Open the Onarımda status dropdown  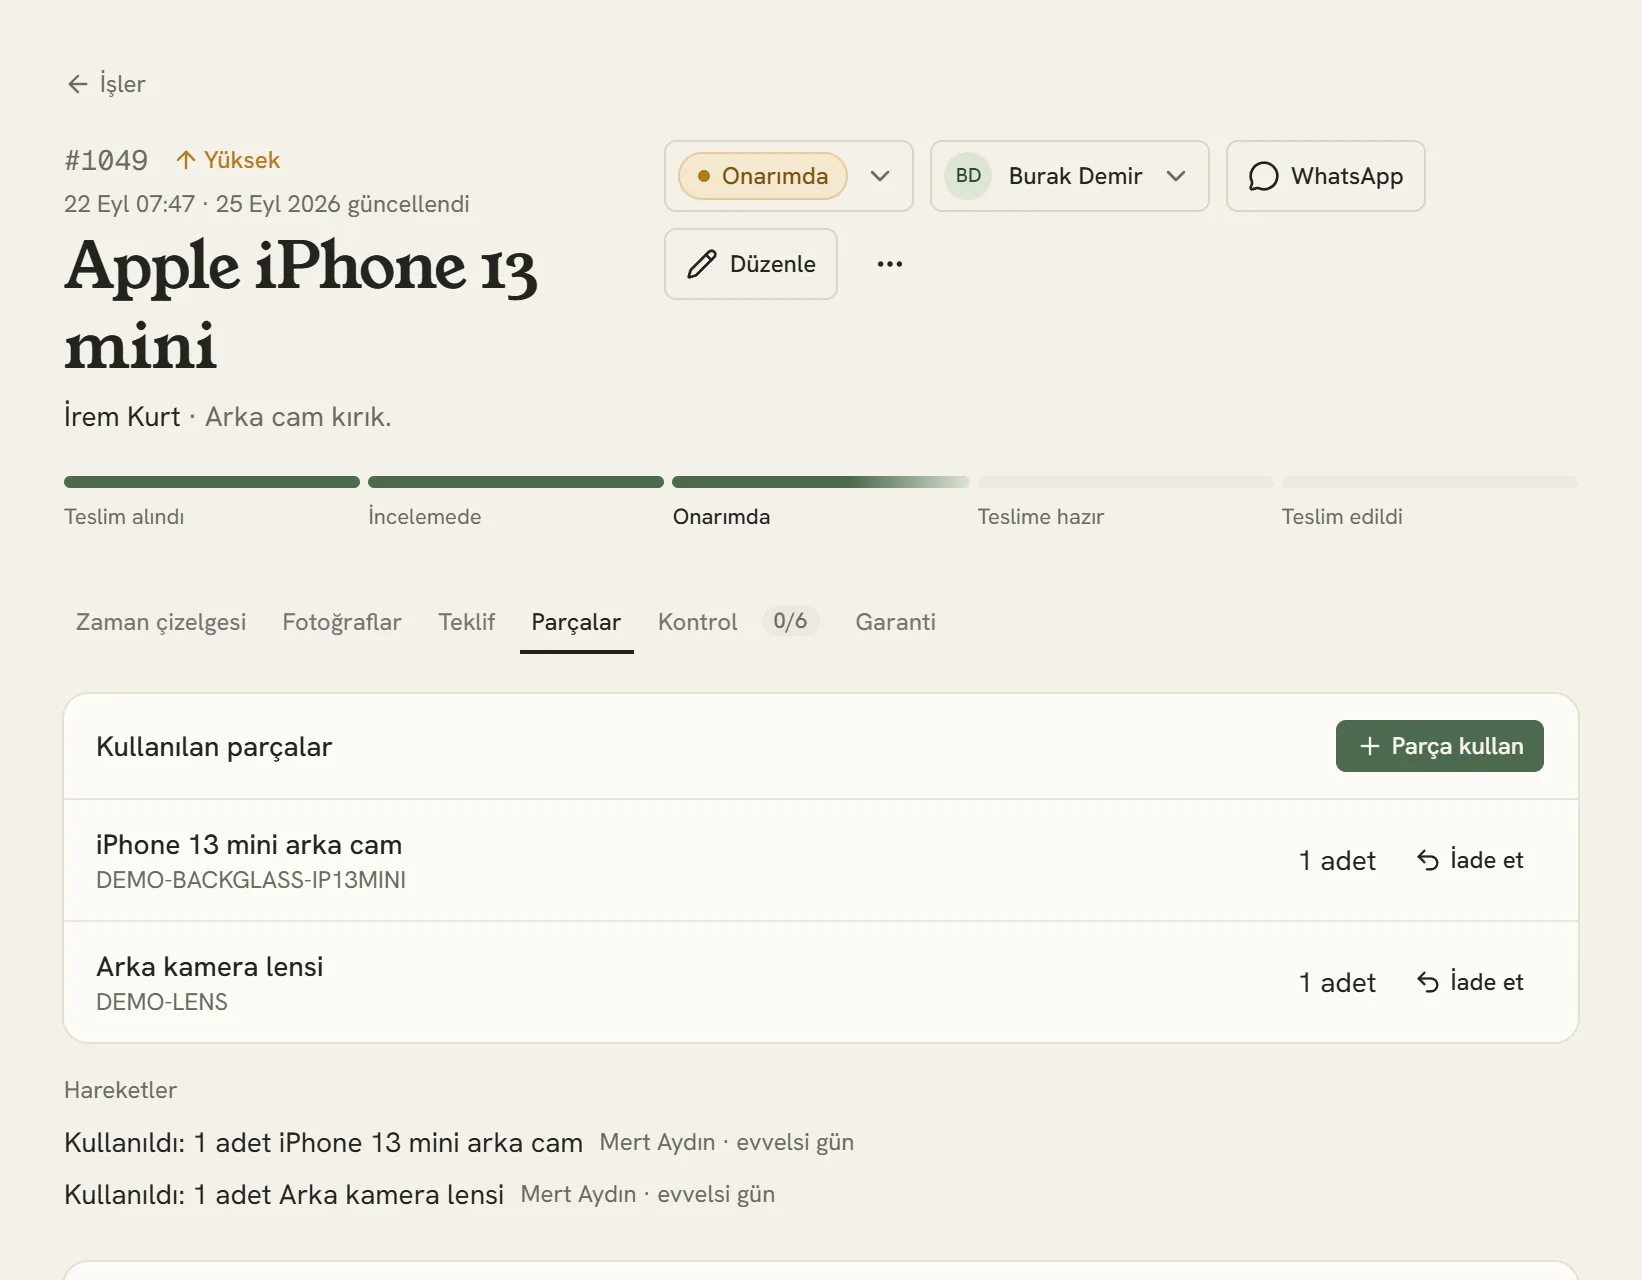click(x=788, y=176)
